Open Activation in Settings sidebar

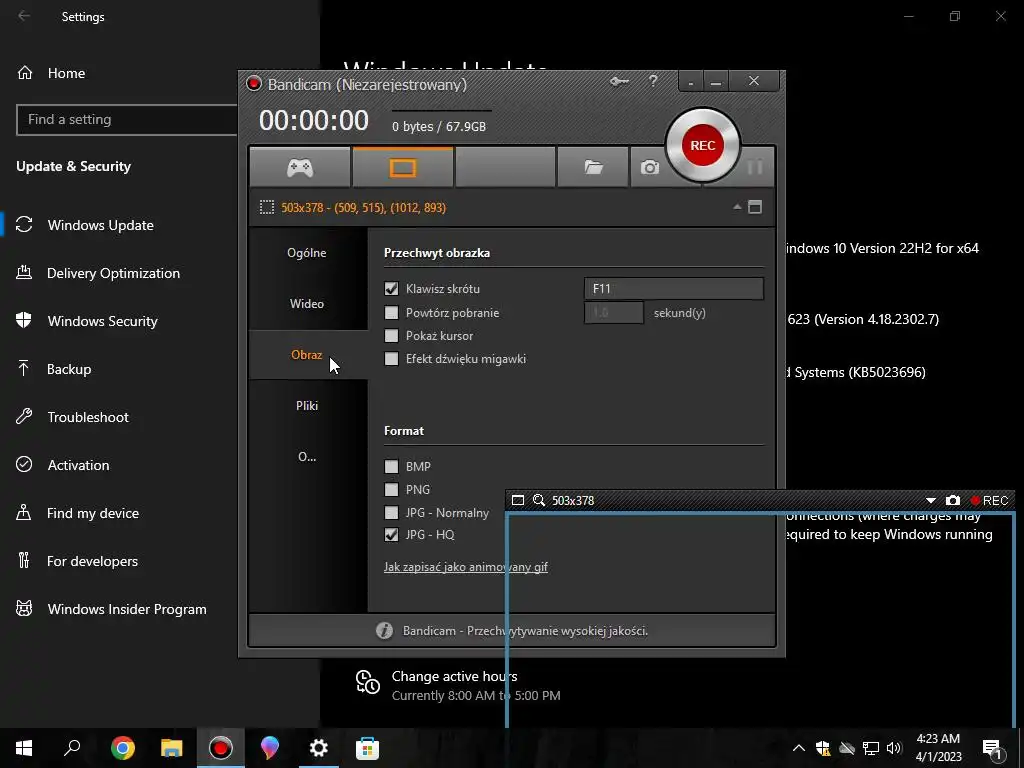tap(78, 465)
